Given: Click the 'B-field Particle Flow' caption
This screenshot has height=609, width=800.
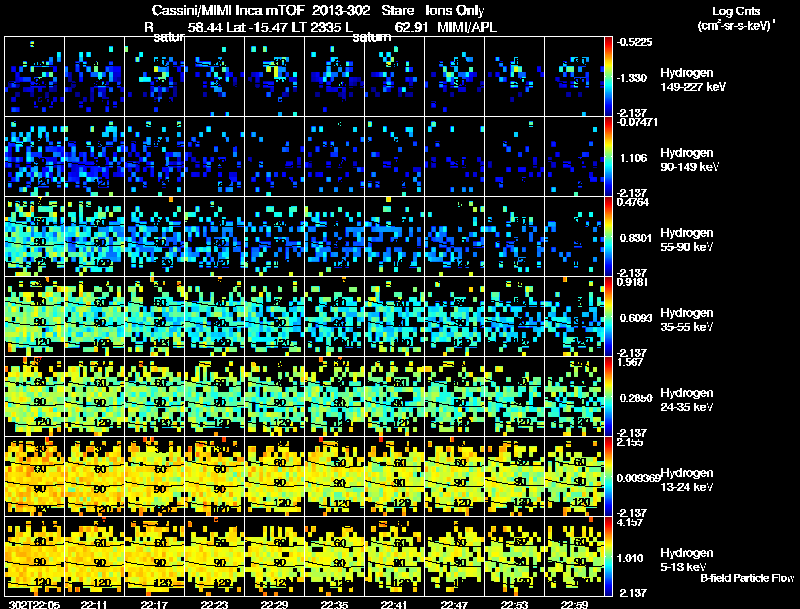Looking at the screenshot, I should pos(747,578).
